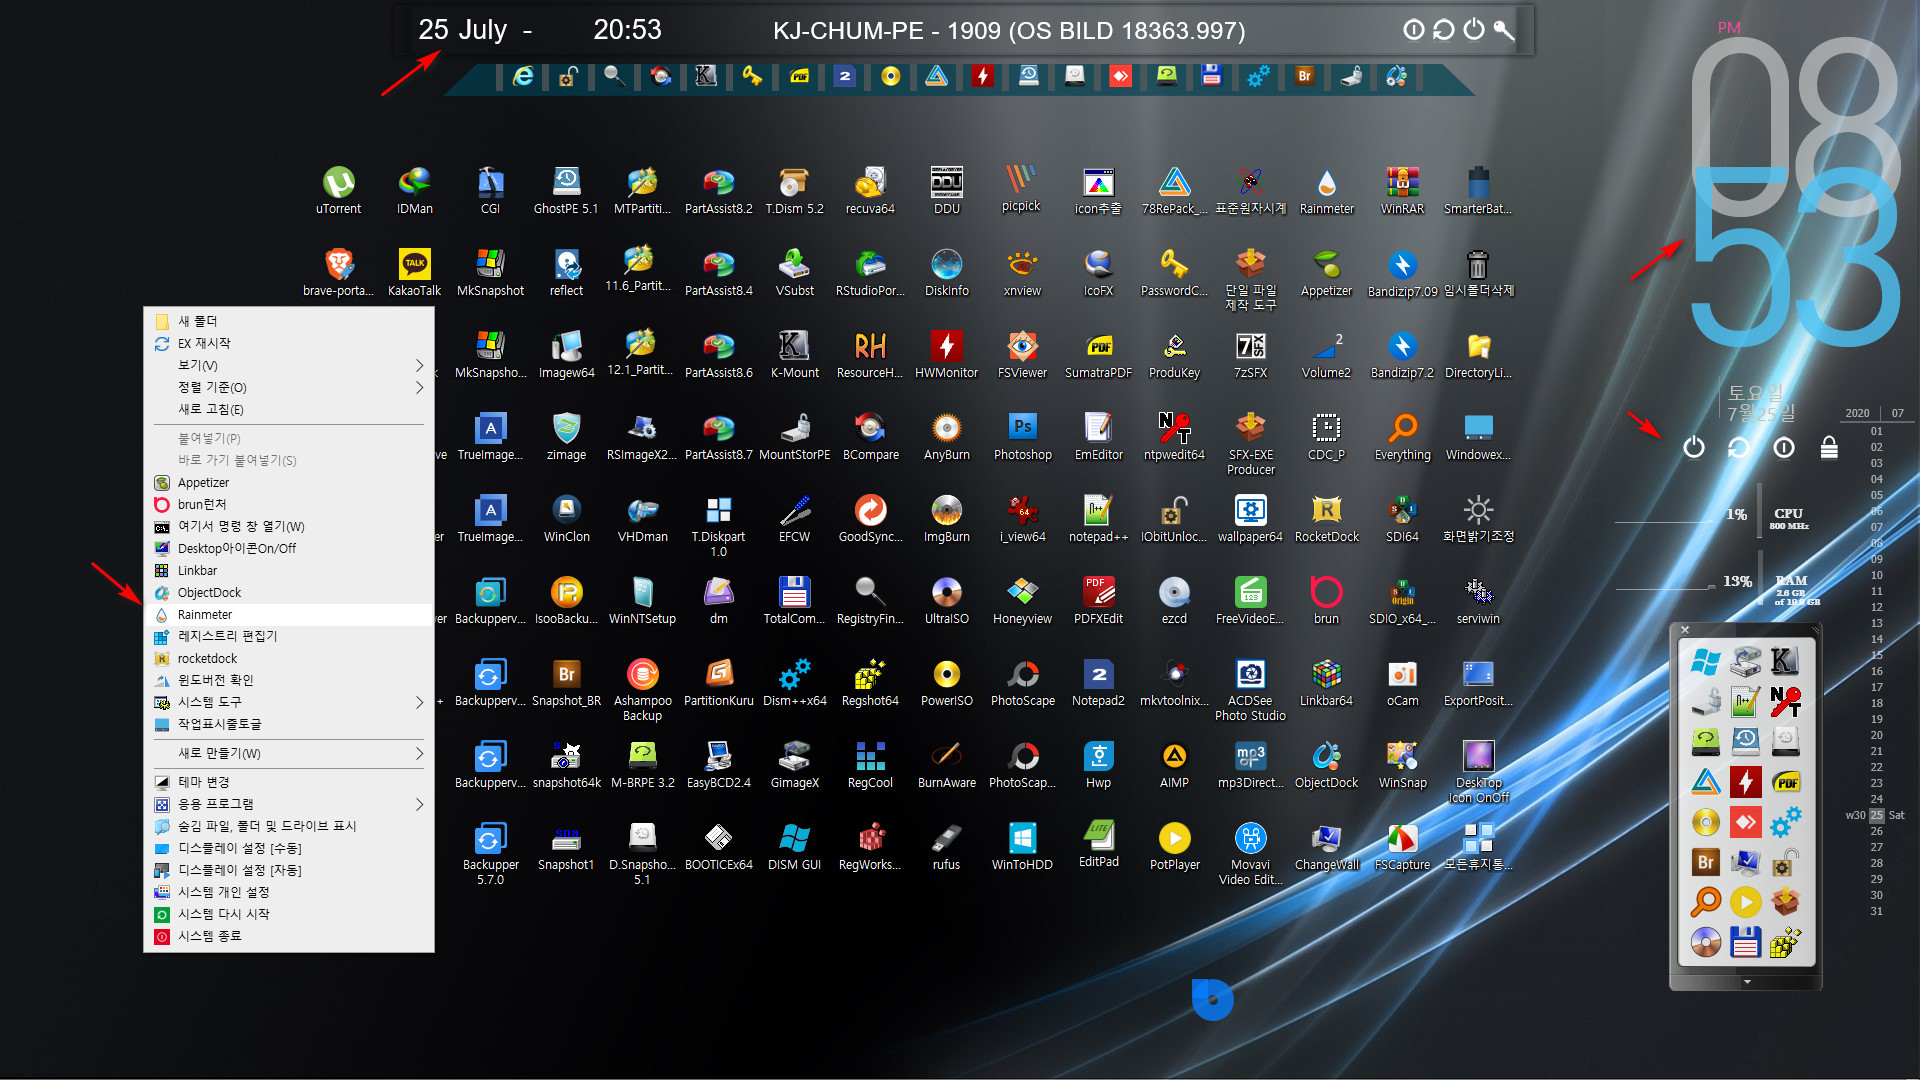
Task: Open the TotalCommander desktop icon
Action: tap(794, 600)
